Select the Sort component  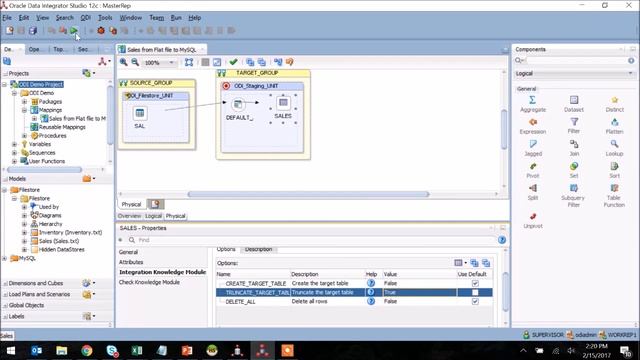point(614,170)
